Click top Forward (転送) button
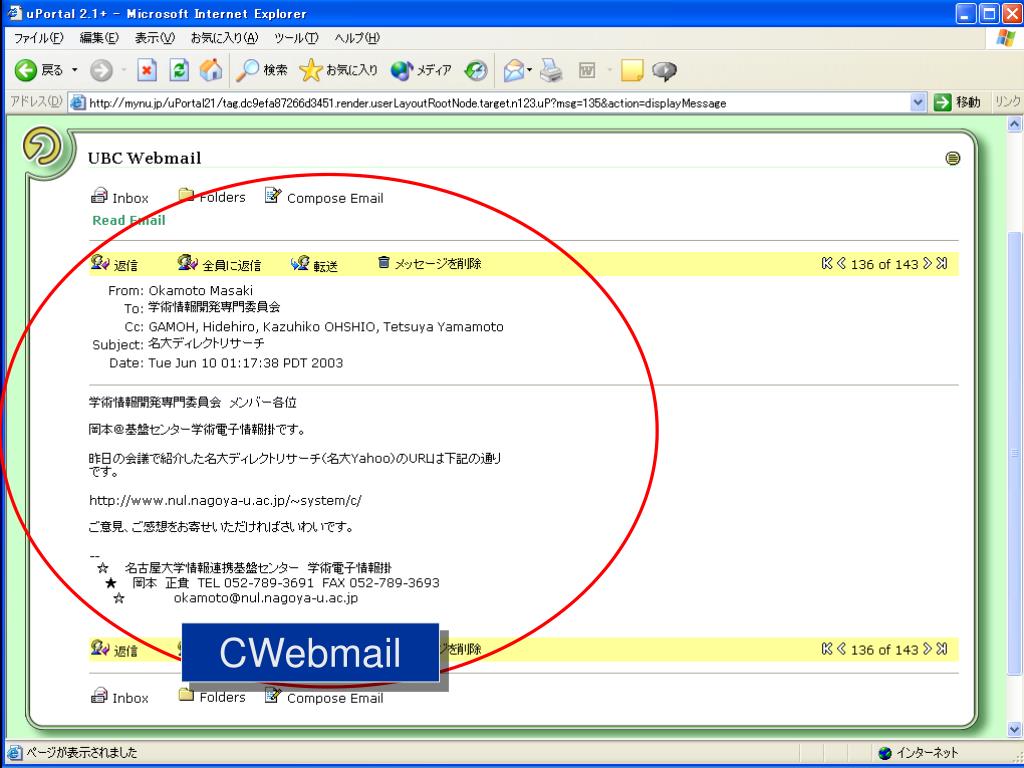This screenshot has width=1024, height=768. tap(314, 264)
